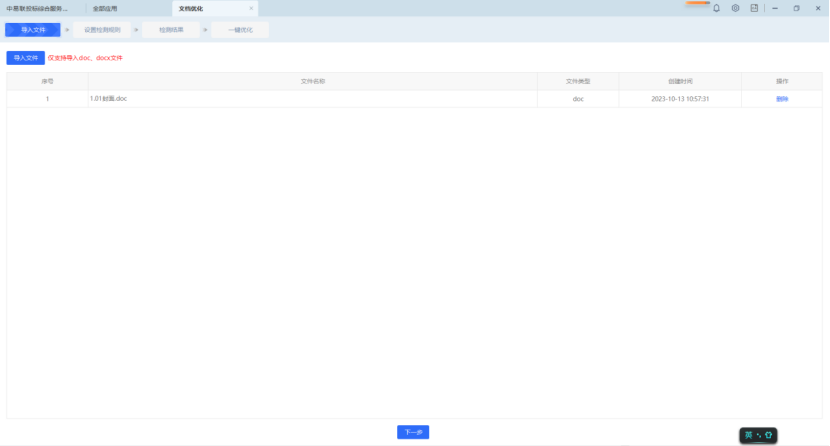The height and width of the screenshot is (446, 830).
Task: Minimize the application window
Action: 777,8
